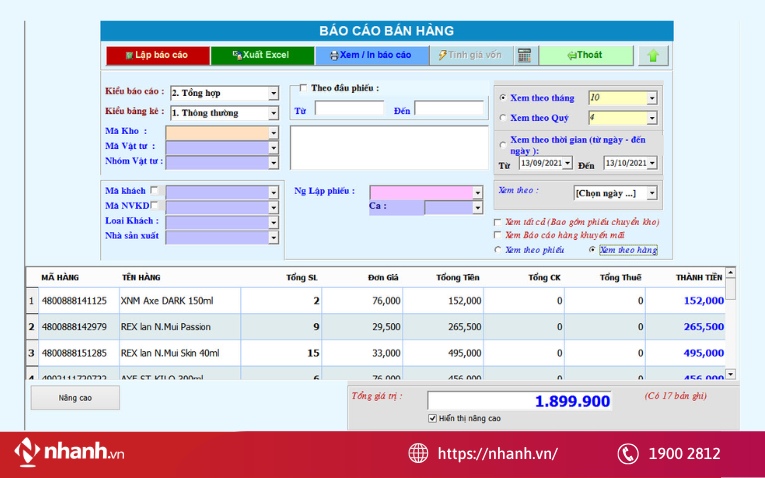Select XNM Axe DARK 150ml cell
Viewport: 765px width, 478px height.
(180, 300)
